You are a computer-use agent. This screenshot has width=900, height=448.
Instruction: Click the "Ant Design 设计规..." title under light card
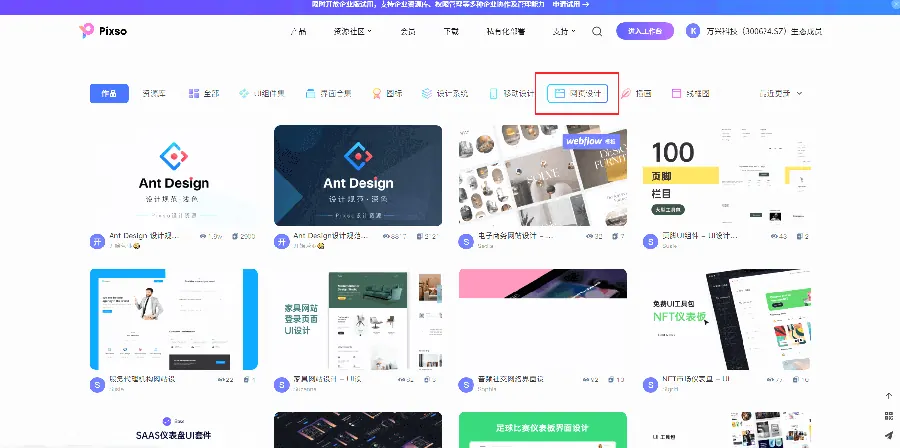(143, 236)
